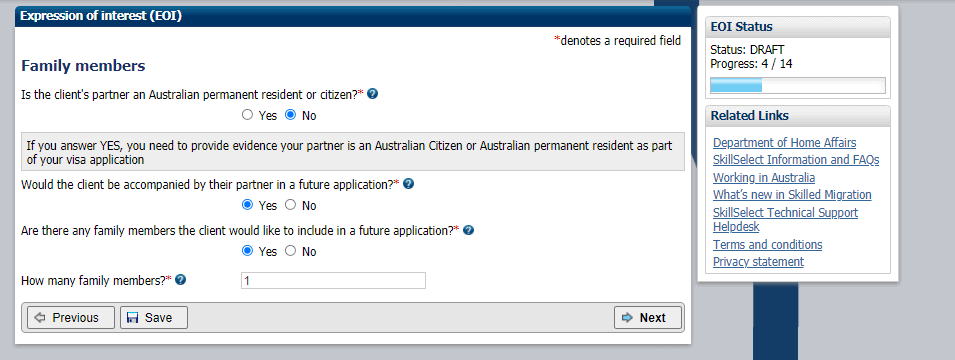Open SkillSelect Technical Support Helpdesk link

(x=786, y=219)
